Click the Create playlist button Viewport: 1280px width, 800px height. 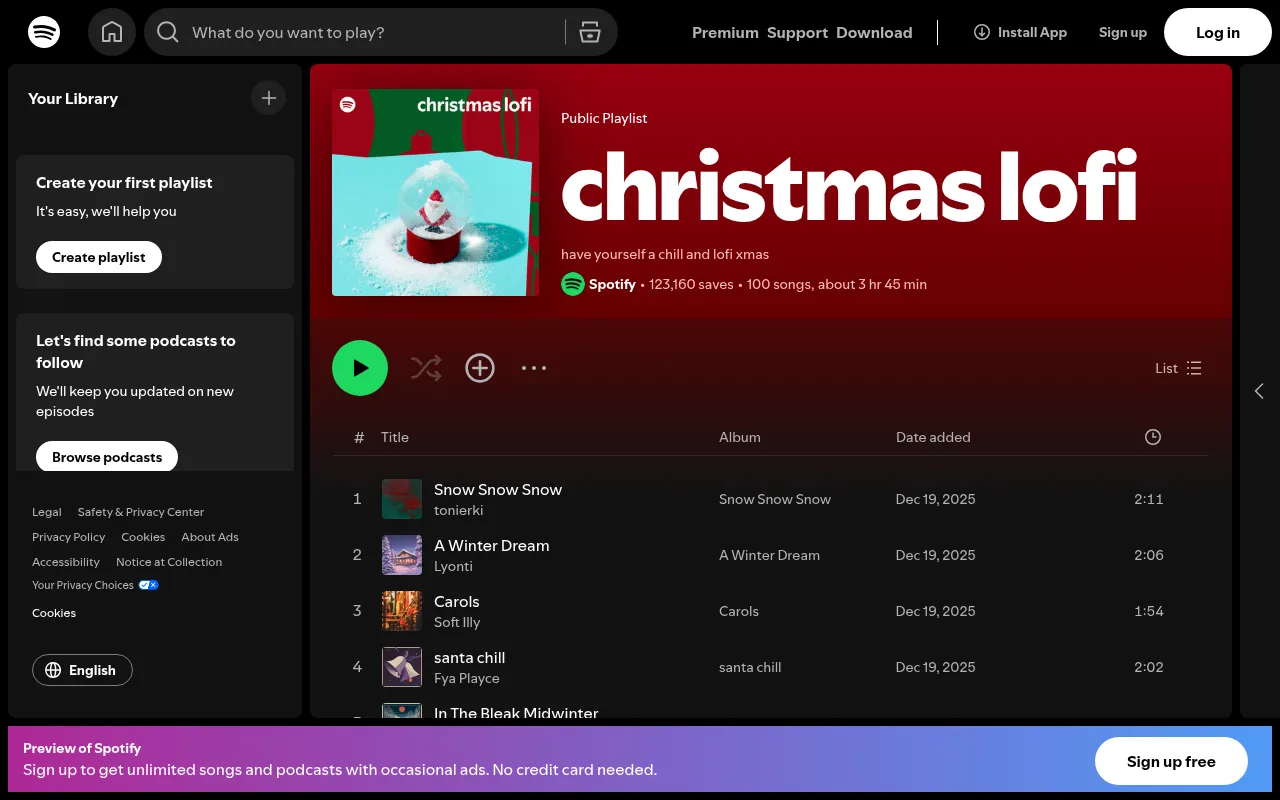coord(99,257)
